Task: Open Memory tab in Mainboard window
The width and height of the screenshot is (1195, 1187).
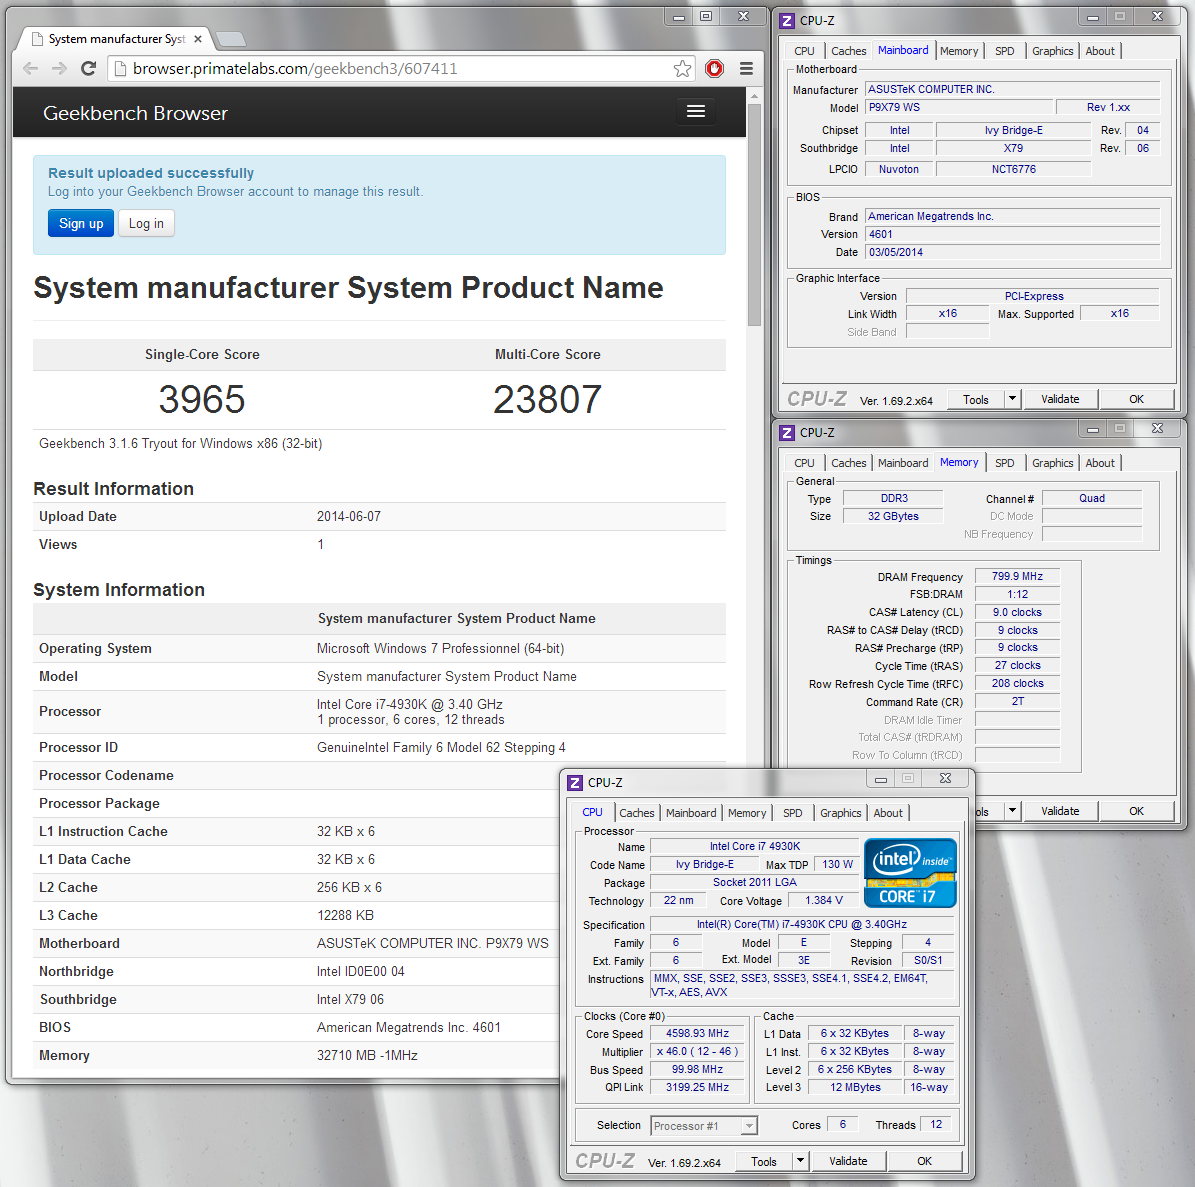Action: coord(959,51)
